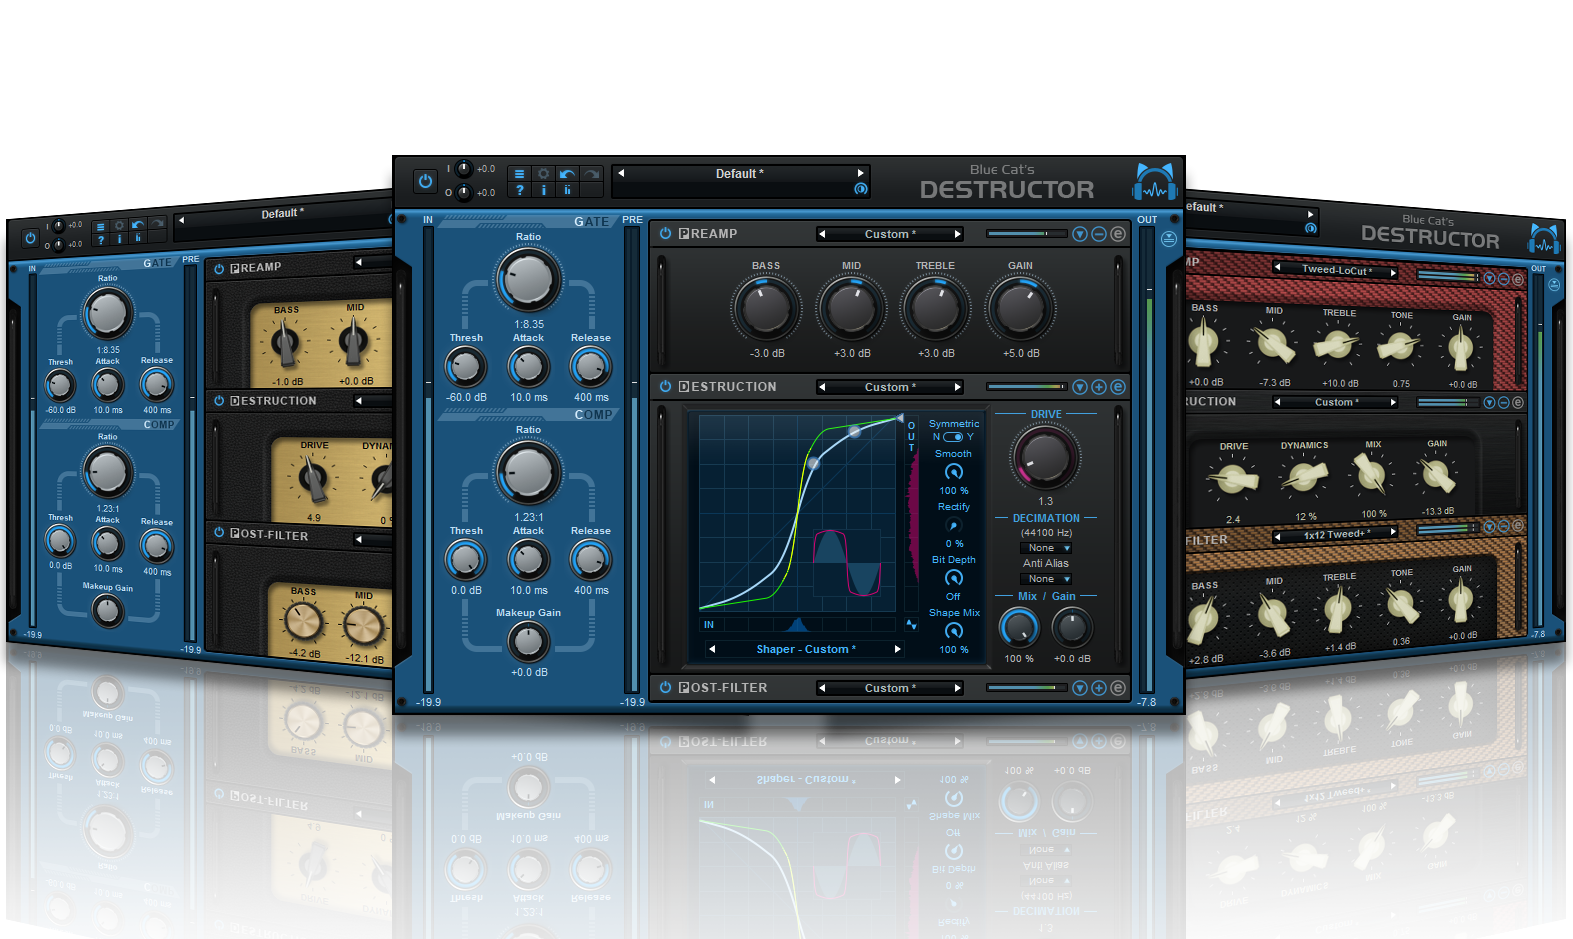This screenshot has height=939, width=1573.
Task: Open the 'e' editor icon in Preamp header
Action: click(1118, 234)
